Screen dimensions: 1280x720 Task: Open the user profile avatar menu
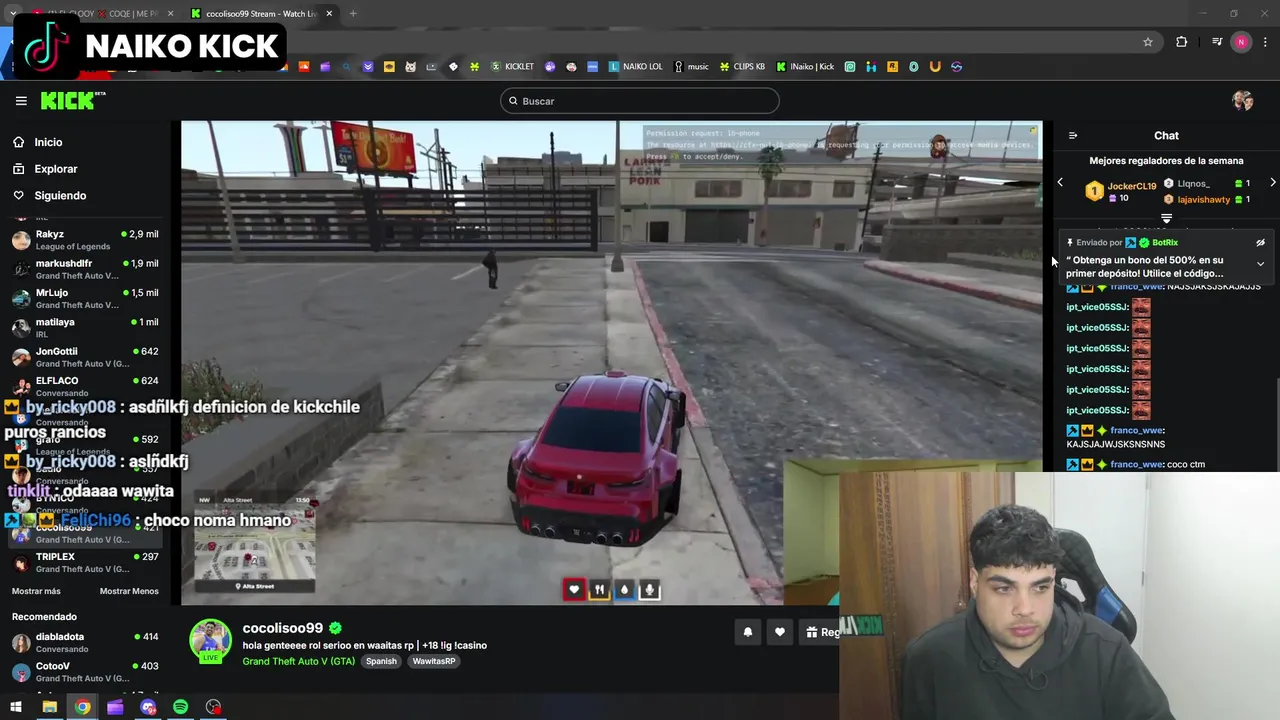pos(1242,101)
